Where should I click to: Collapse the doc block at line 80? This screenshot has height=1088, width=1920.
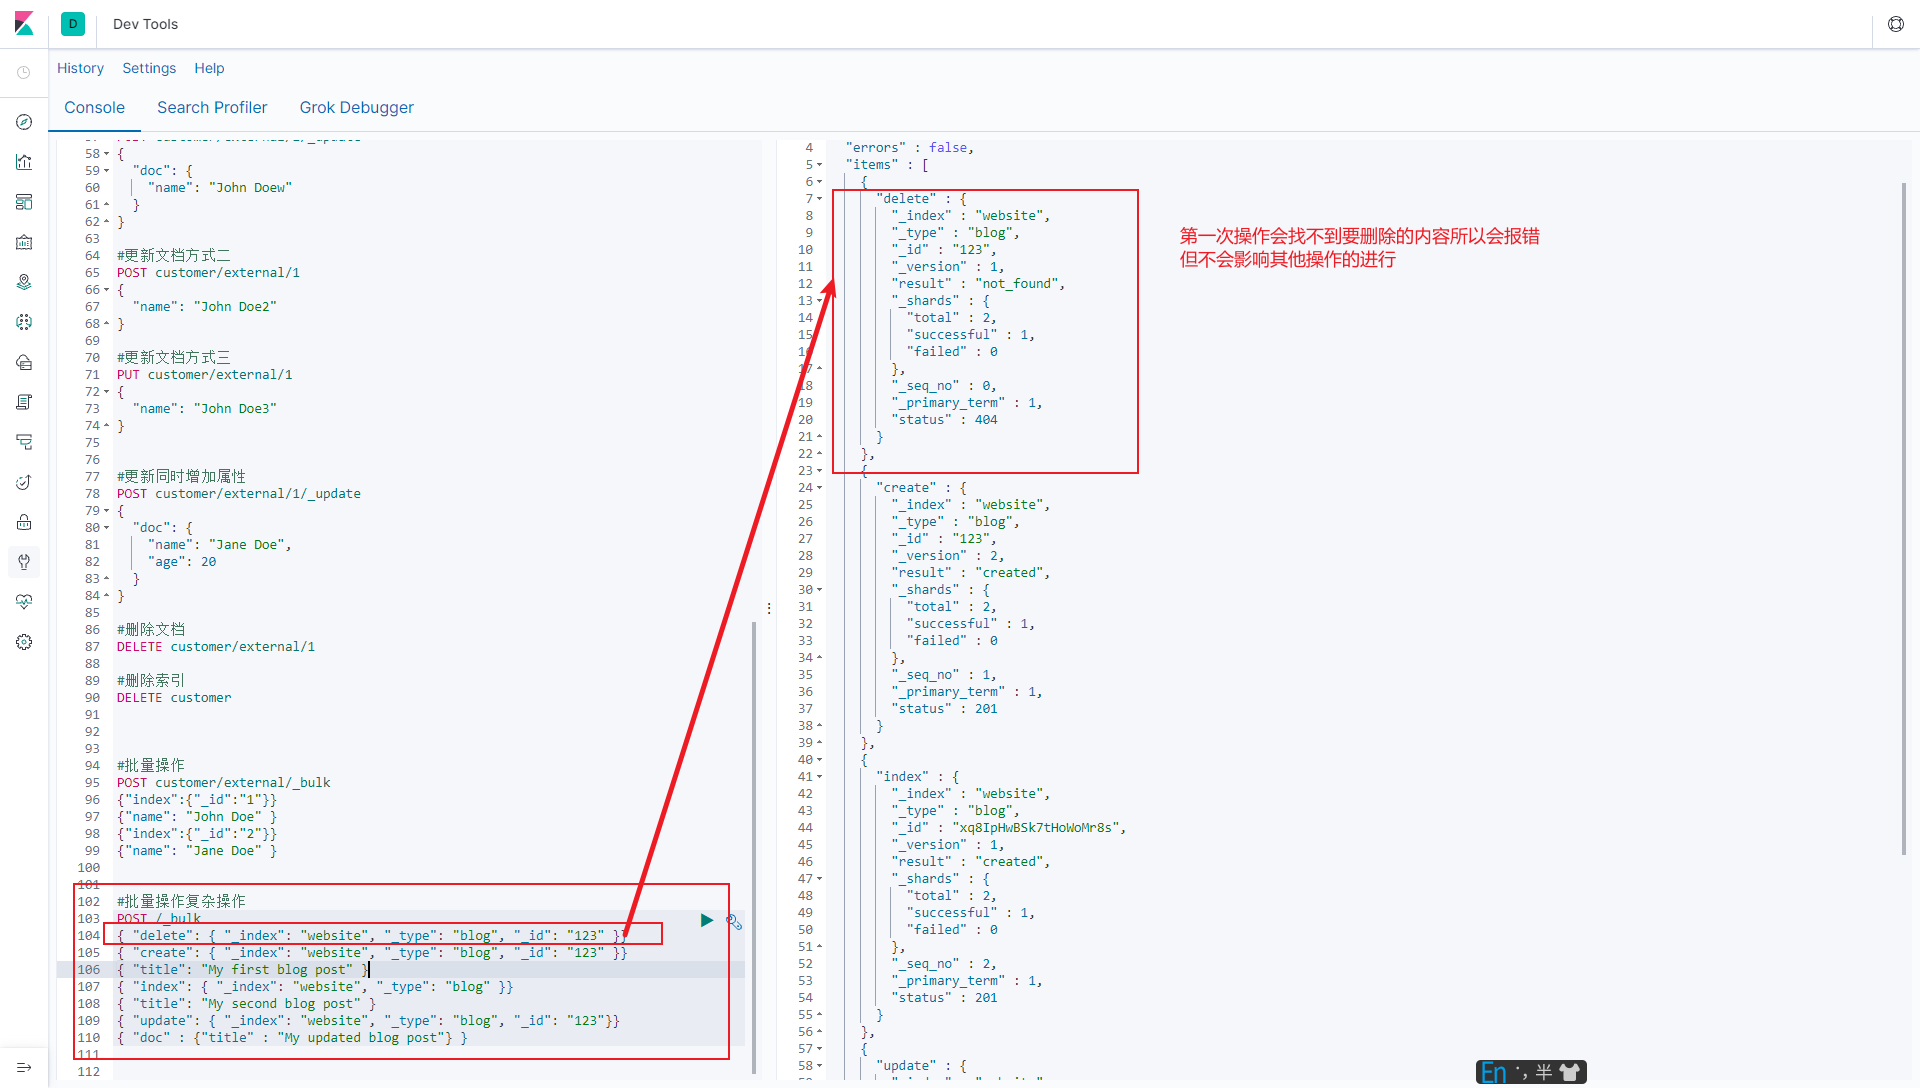[107, 528]
